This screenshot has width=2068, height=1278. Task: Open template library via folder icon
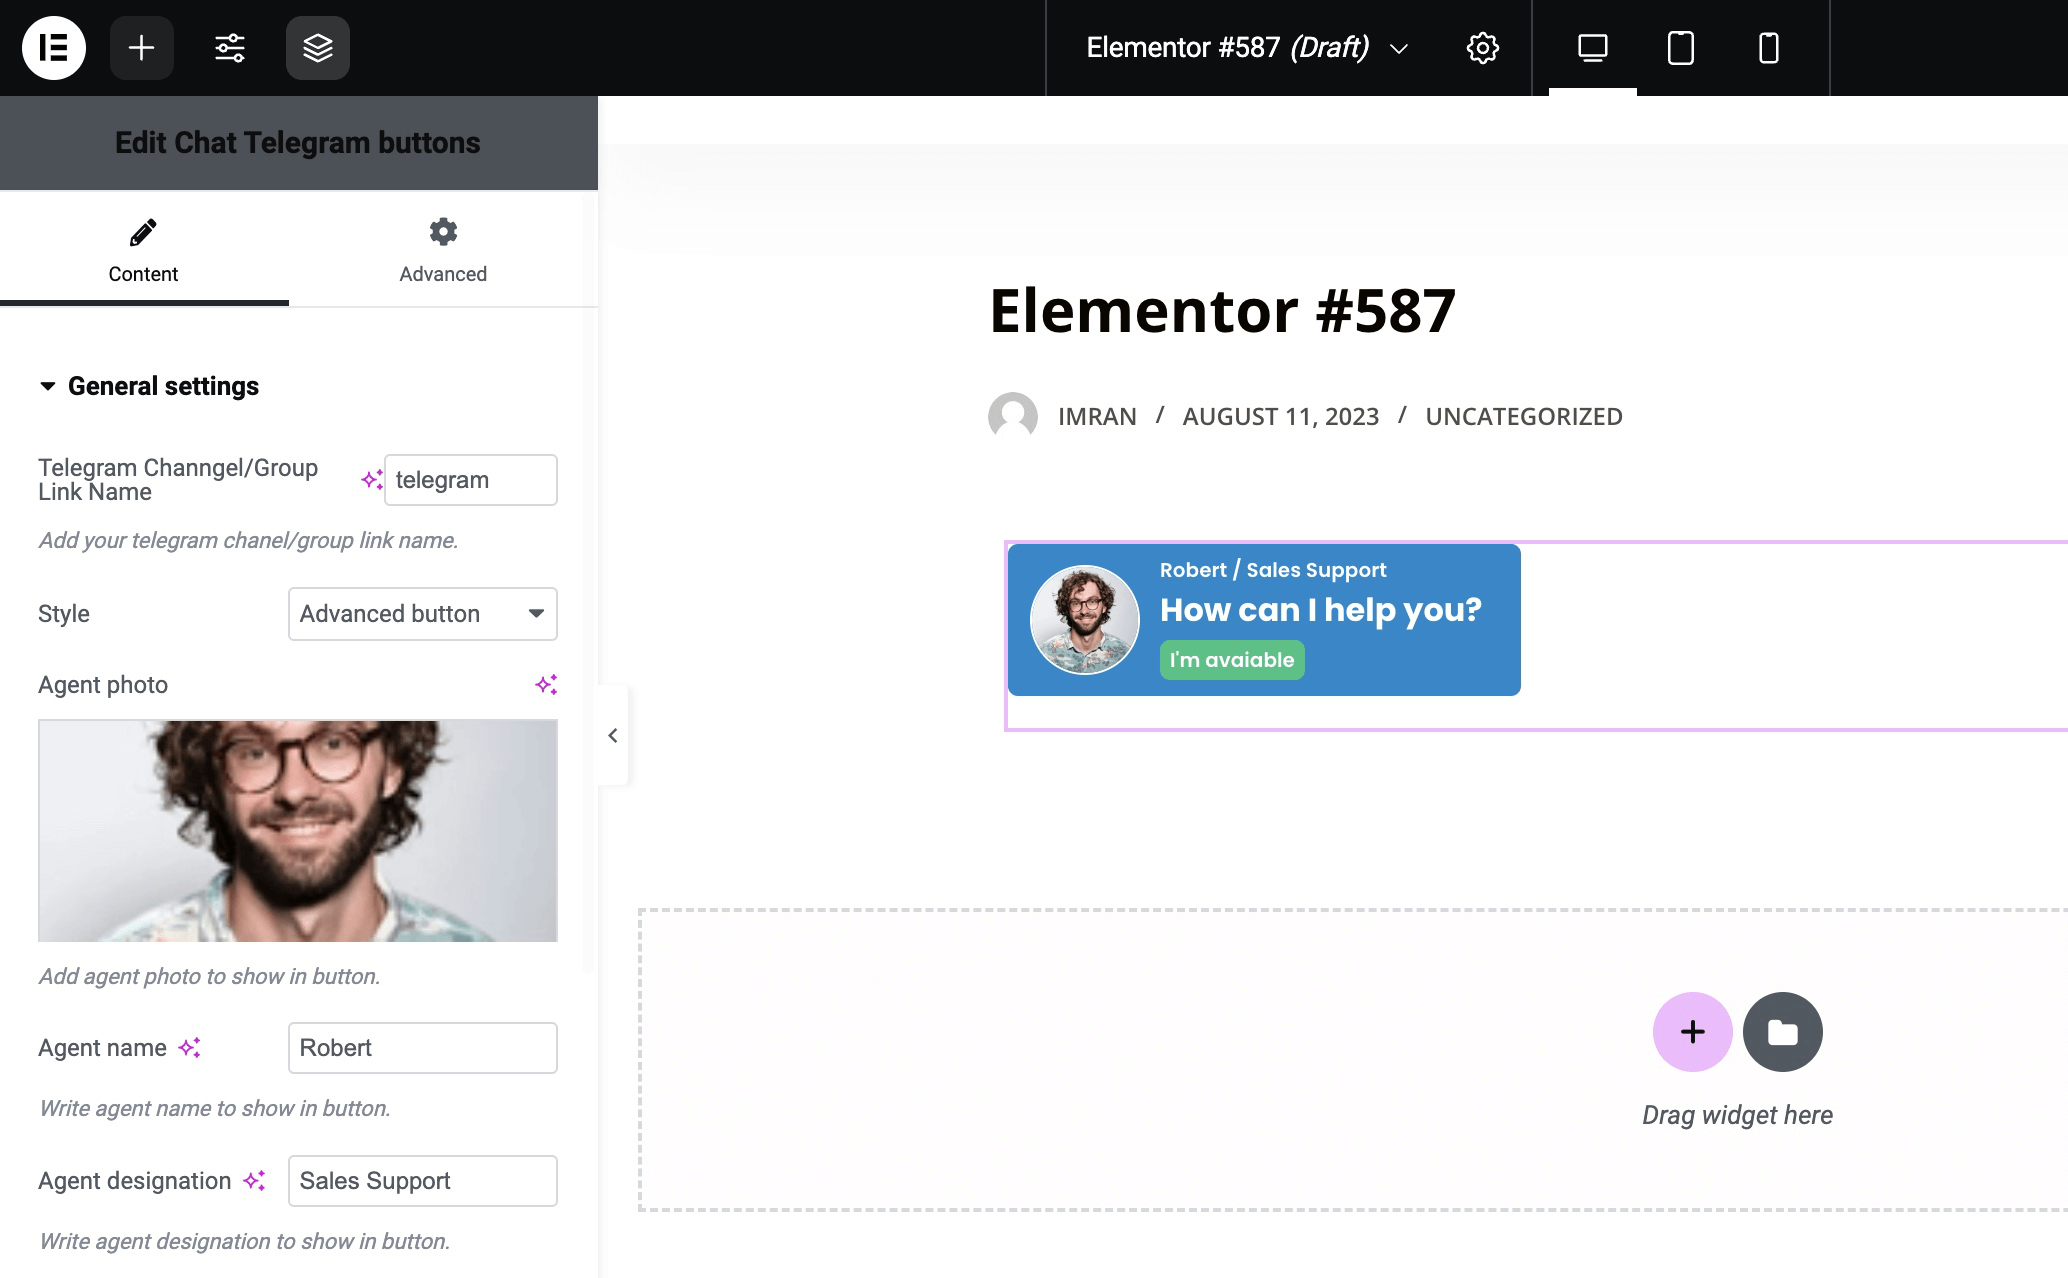click(x=1782, y=1031)
